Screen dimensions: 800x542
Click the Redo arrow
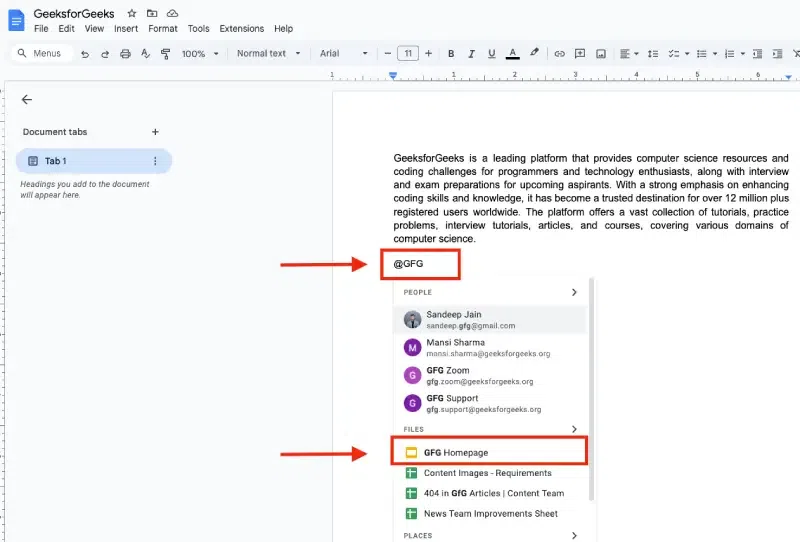pyautogui.click(x=105, y=54)
